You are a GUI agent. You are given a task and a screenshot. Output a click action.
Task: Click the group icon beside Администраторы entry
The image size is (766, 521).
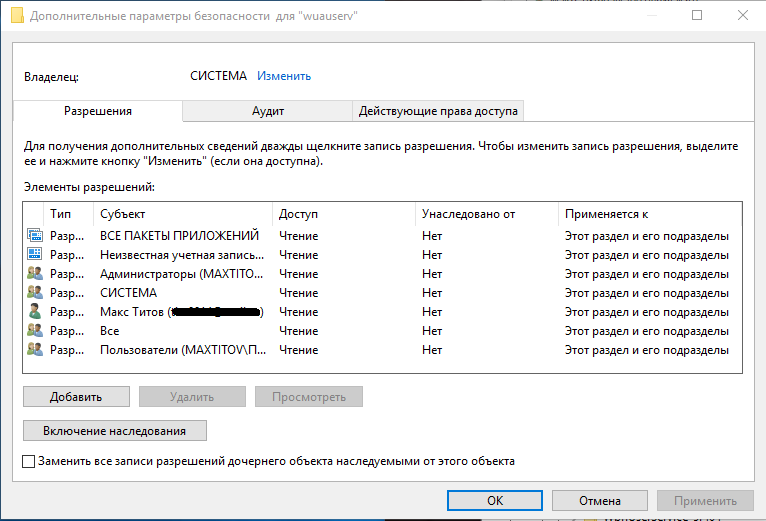pyautogui.click(x=35, y=273)
